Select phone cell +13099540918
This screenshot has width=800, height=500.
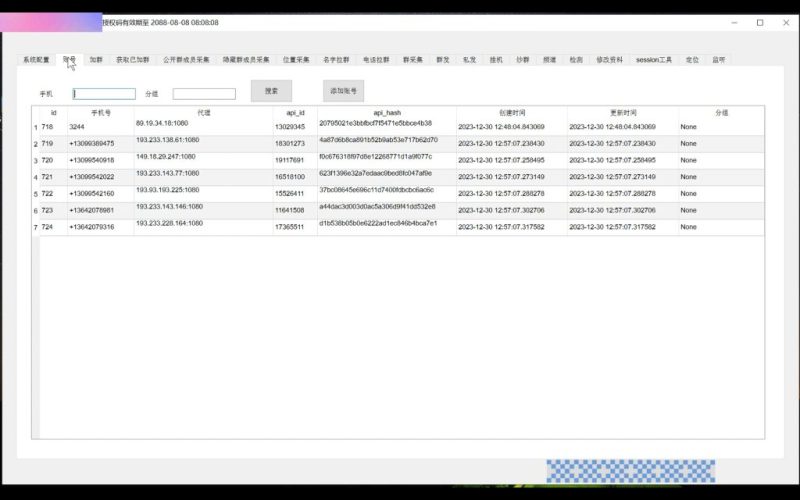pos(101,160)
